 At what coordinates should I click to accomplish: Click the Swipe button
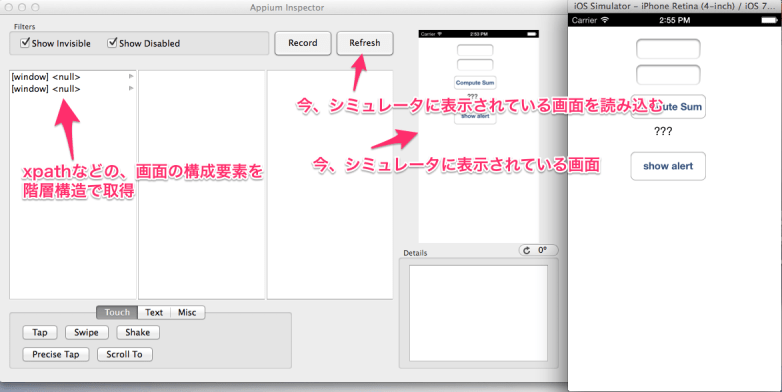[86, 333]
